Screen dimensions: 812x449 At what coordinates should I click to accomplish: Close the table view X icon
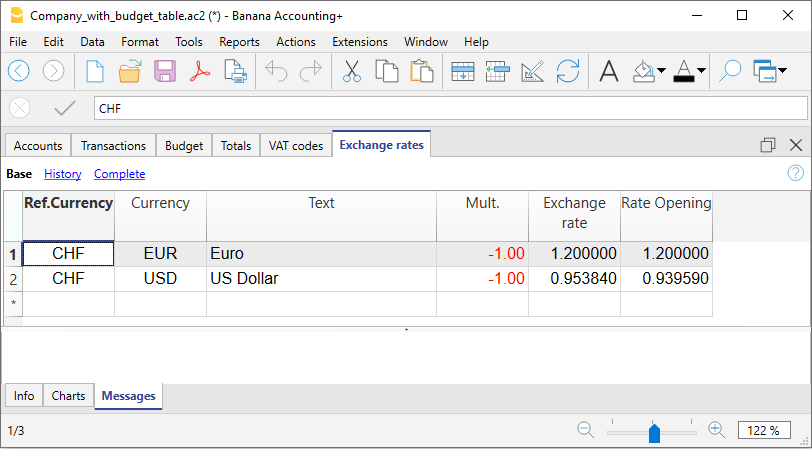pyautogui.click(x=796, y=145)
